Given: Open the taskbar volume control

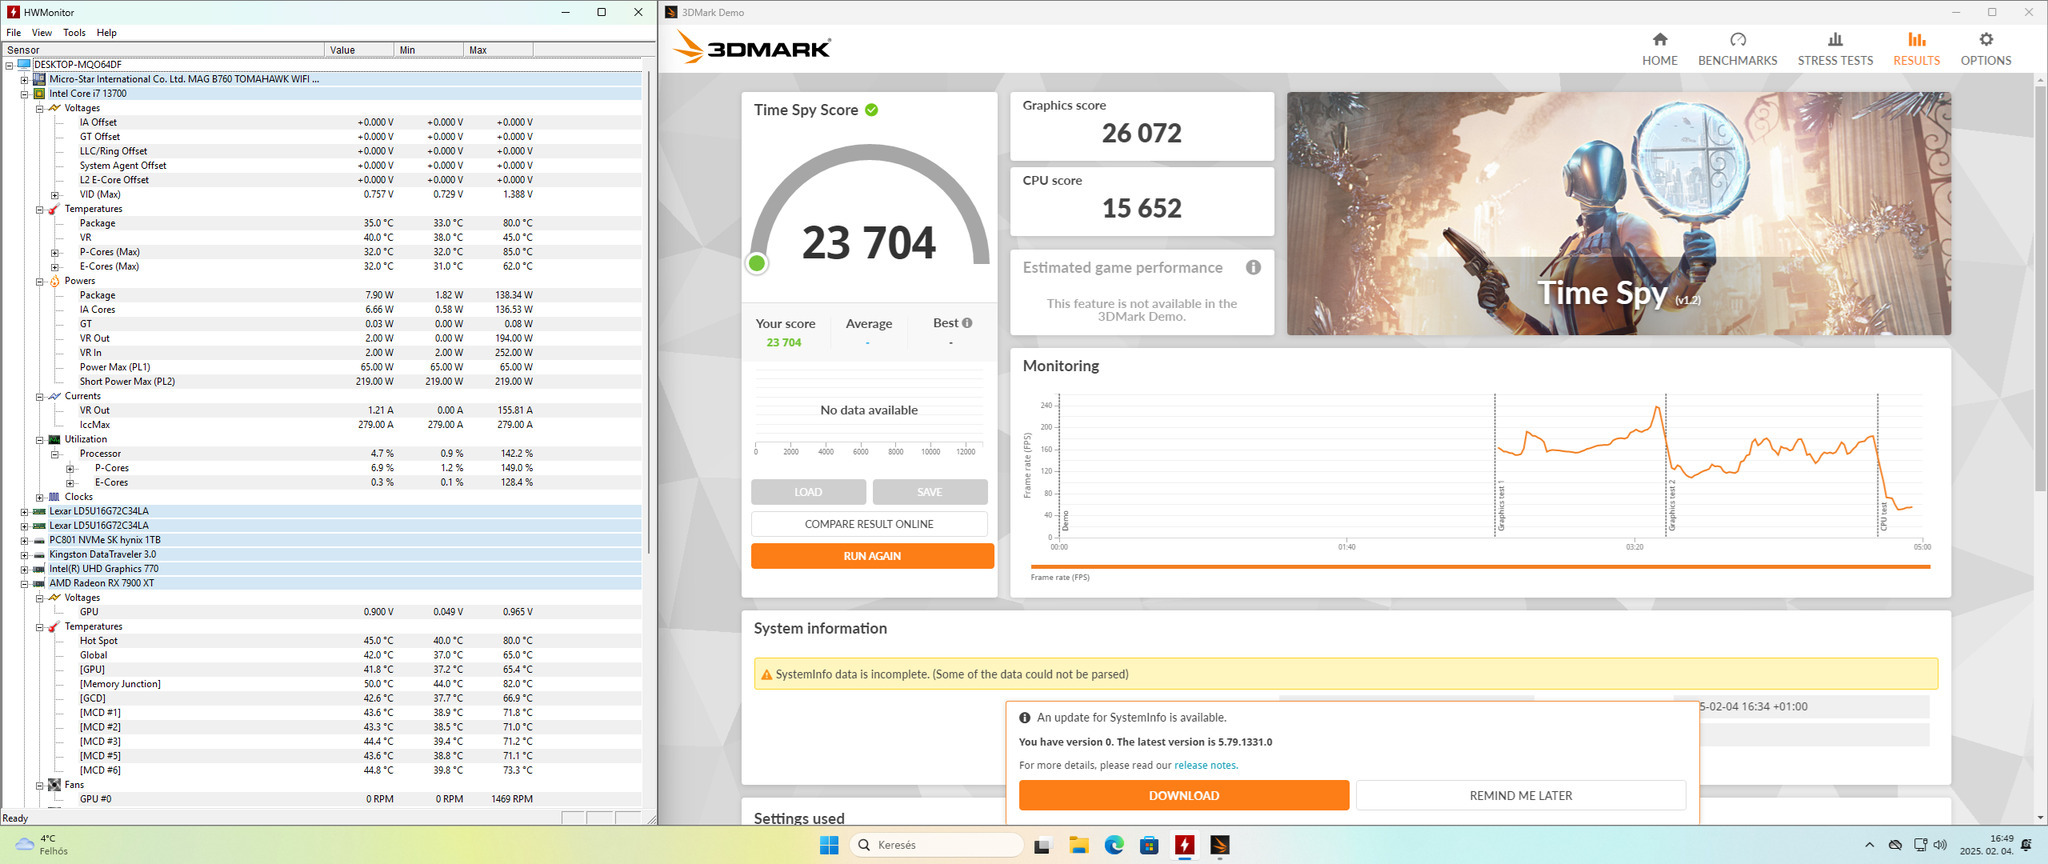Looking at the screenshot, I should (1940, 846).
